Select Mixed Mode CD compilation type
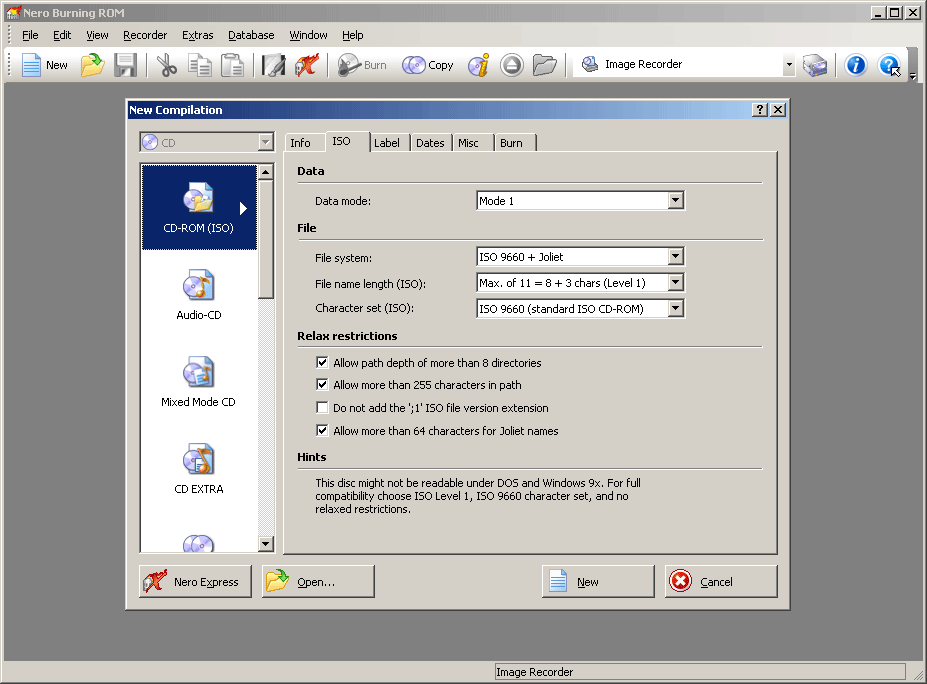 (x=199, y=381)
